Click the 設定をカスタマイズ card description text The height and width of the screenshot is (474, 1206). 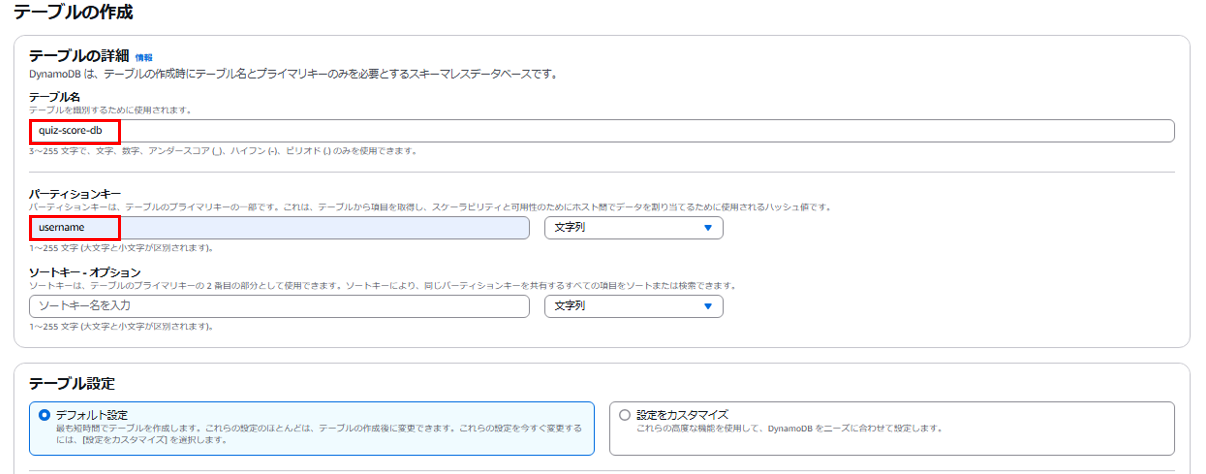point(790,428)
